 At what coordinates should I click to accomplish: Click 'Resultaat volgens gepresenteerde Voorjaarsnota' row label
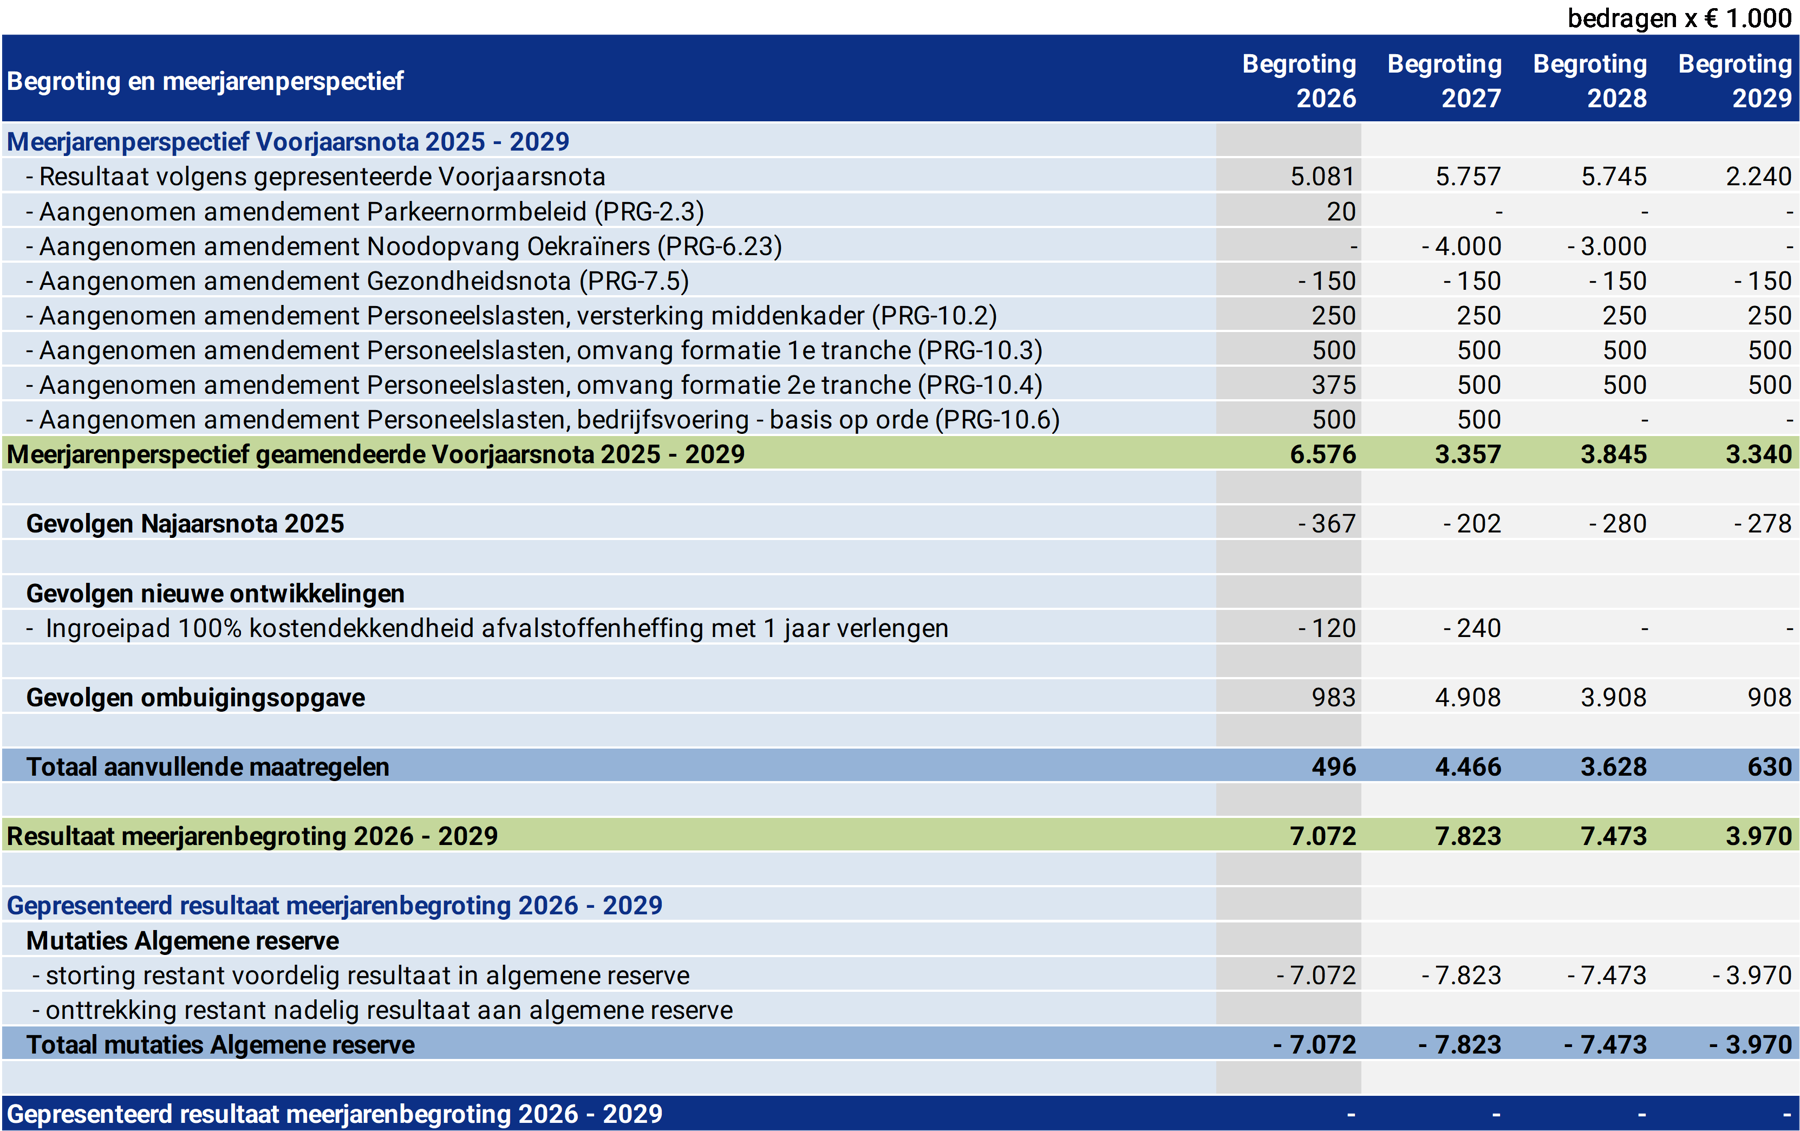(x=316, y=177)
